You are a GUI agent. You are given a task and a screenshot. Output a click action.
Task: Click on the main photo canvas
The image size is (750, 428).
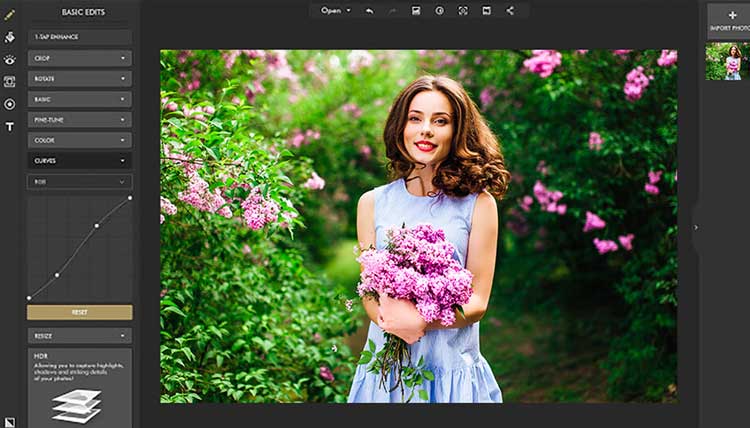point(419,226)
